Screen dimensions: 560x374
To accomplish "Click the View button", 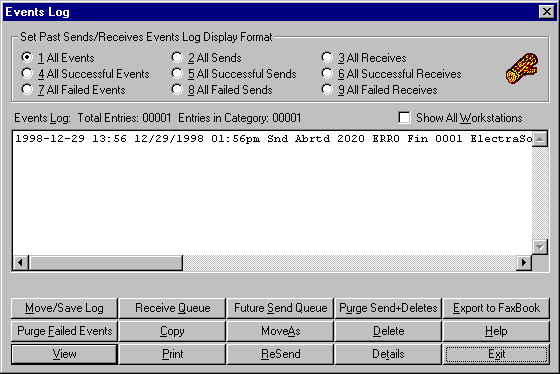I will tap(64, 354).
